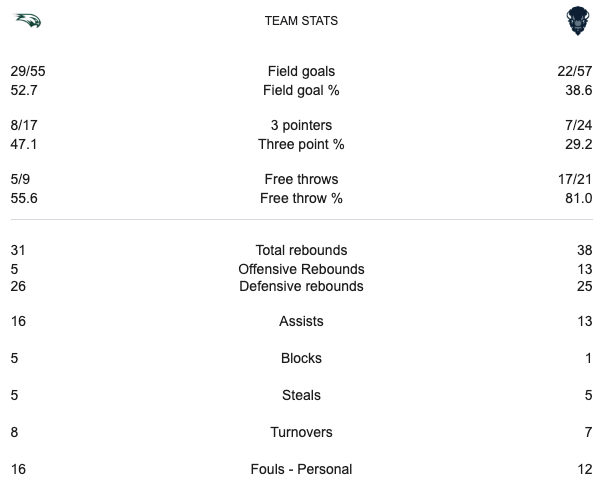Click the Defensive rebounds label

point(301,286)
